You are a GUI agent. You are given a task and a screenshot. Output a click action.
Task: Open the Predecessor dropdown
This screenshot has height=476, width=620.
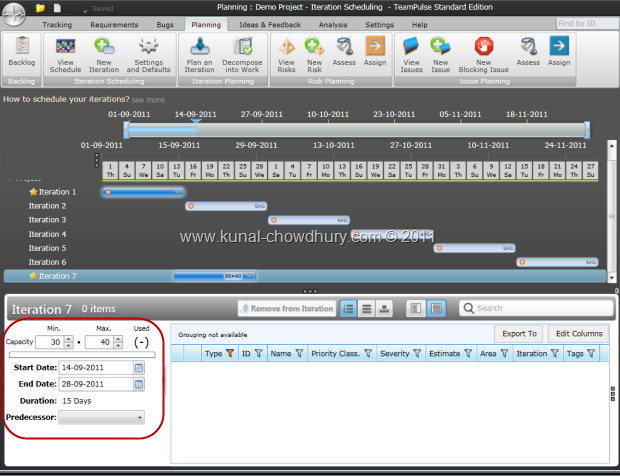coord(102,417)
